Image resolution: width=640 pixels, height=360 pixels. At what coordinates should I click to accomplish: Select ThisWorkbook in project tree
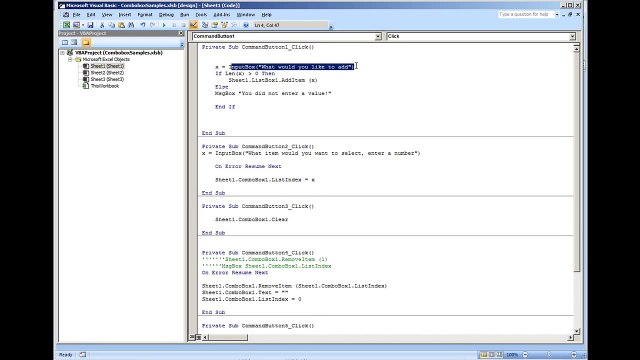click(x=105, y=86)
